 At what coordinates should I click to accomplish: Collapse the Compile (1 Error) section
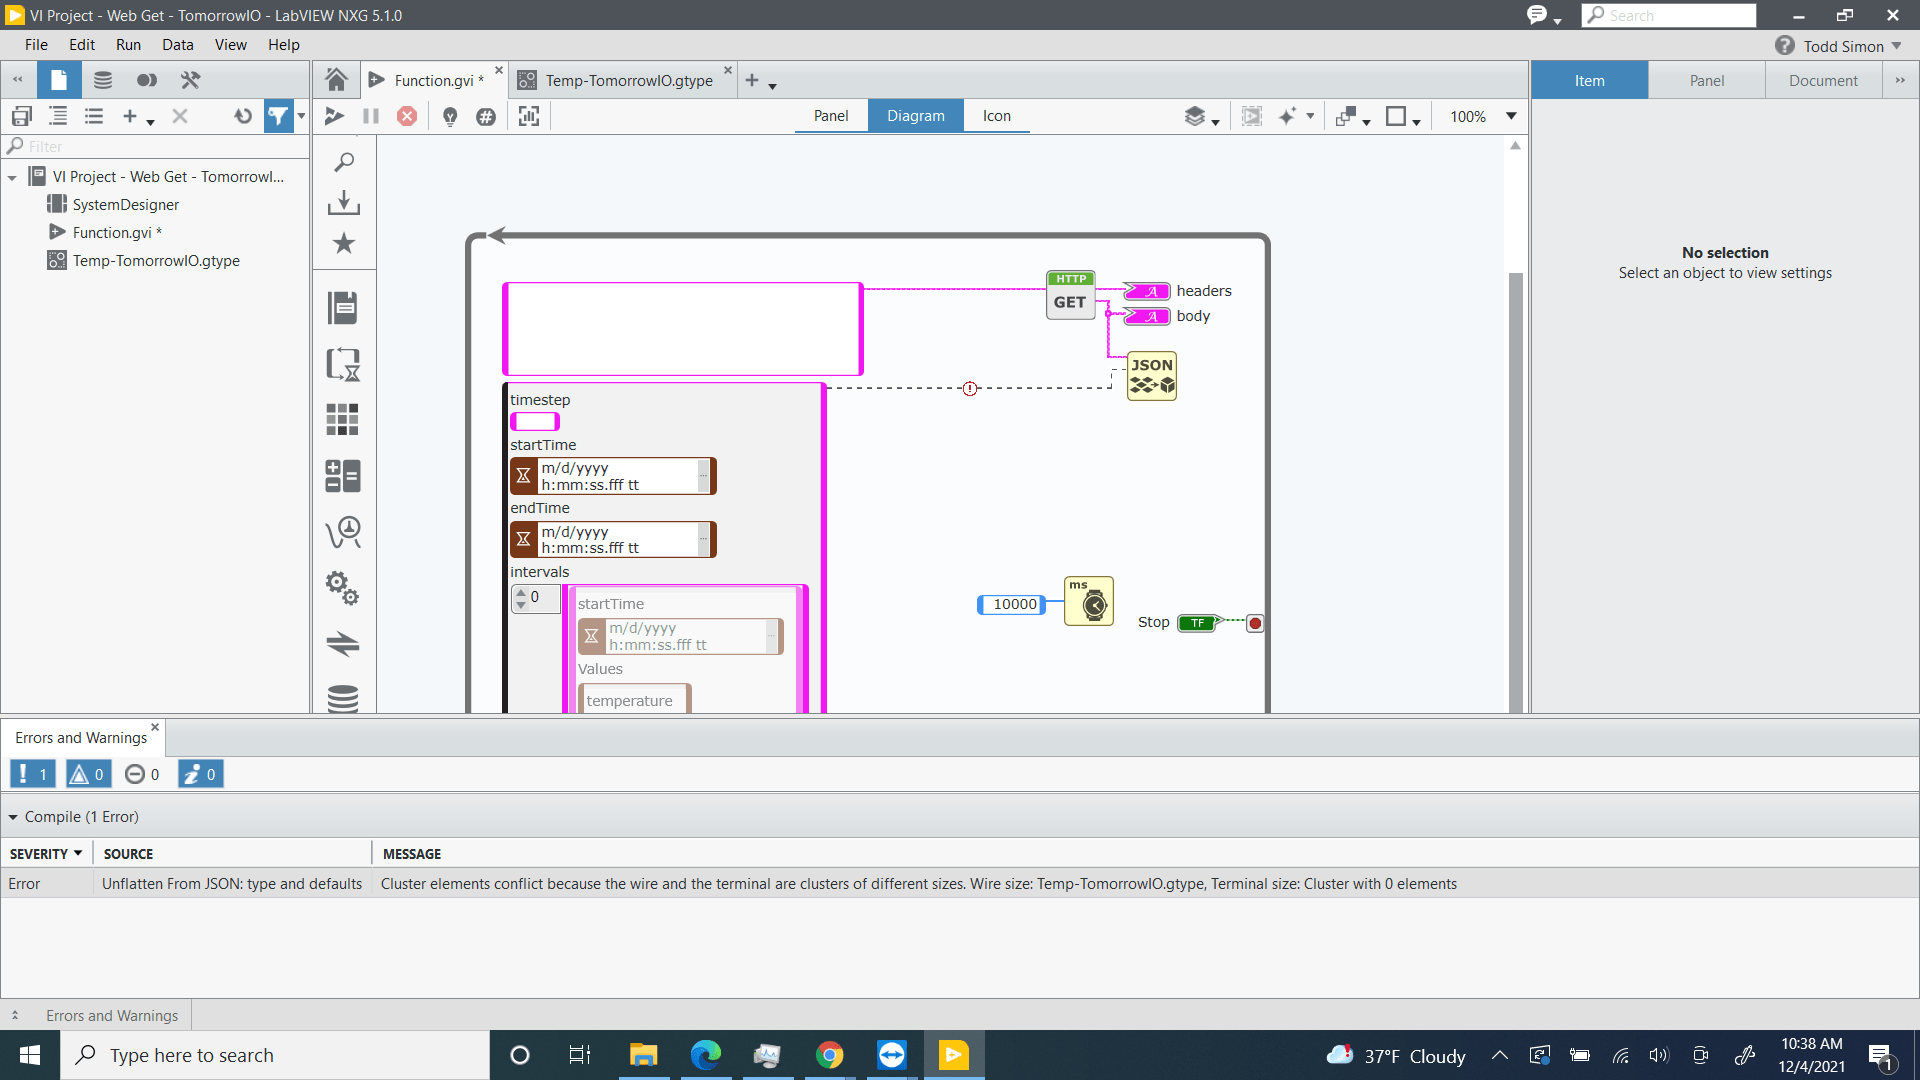click(x=13, y=817)
